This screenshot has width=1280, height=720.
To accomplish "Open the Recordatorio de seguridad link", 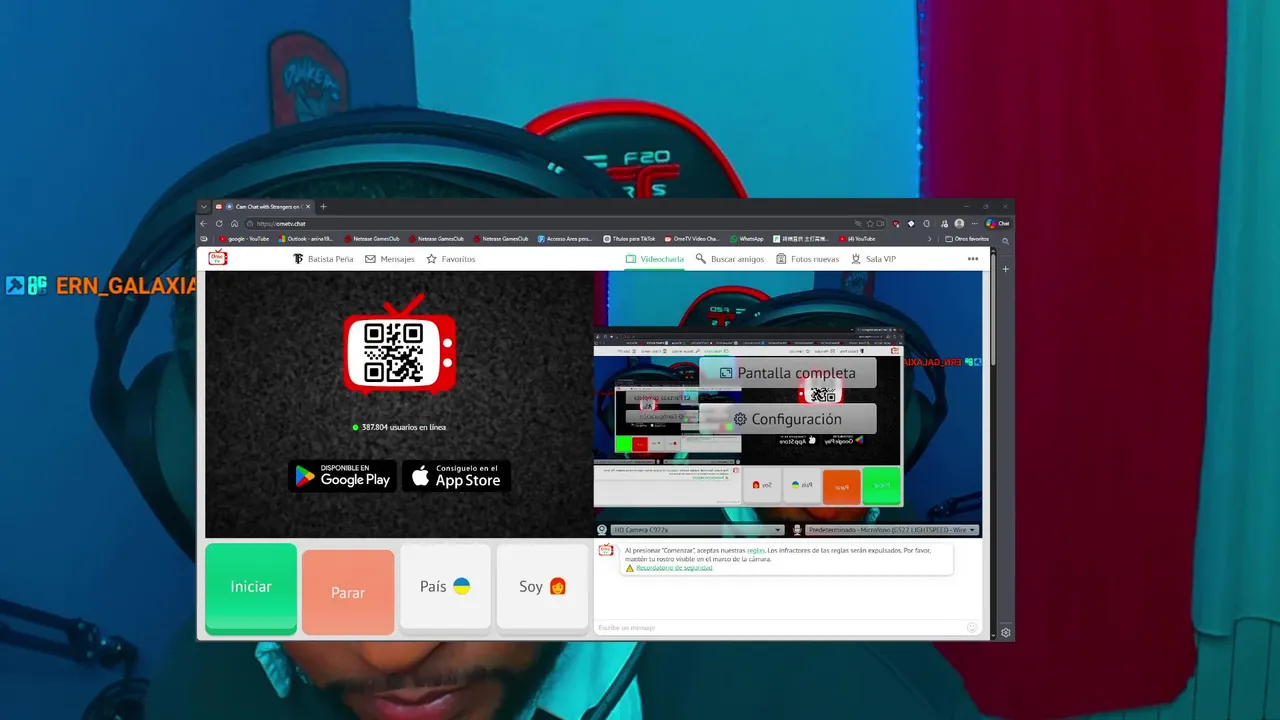I will click(674, 568).
